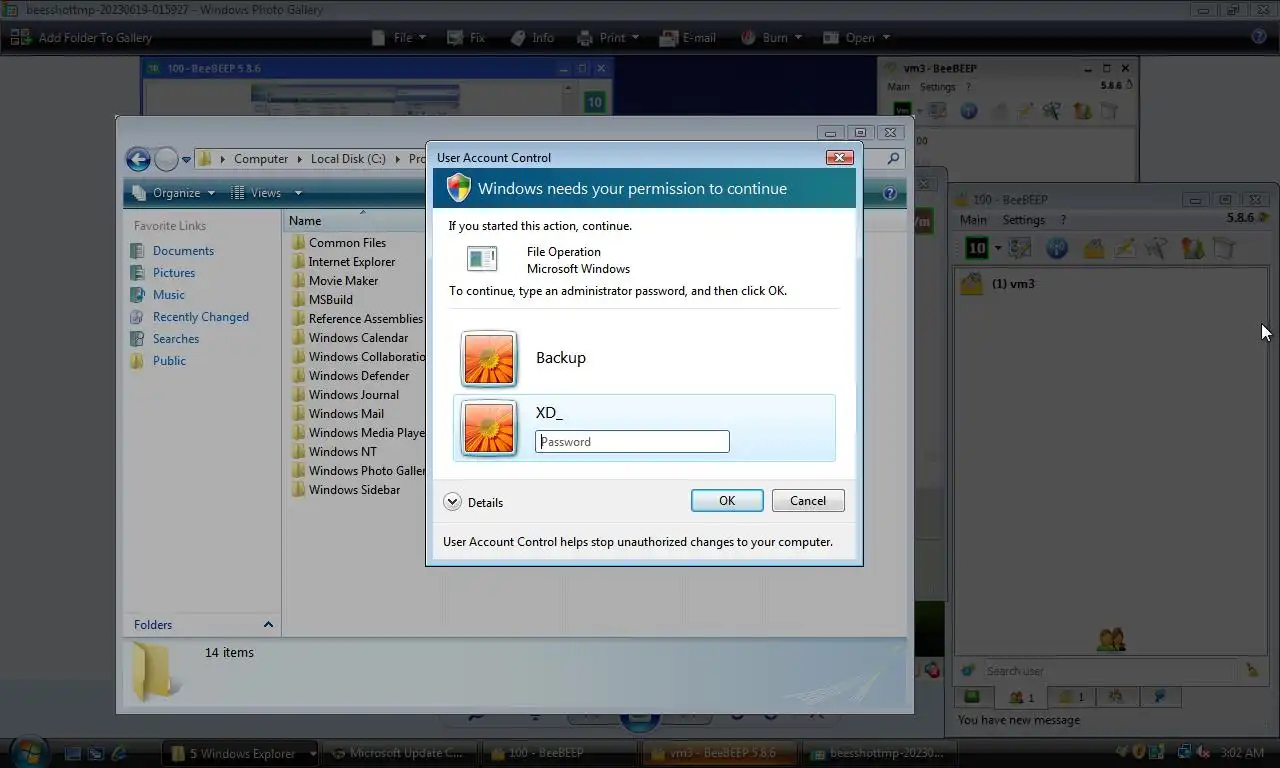
Task: Select the Backup account picture
Action: pyautogui.click(x=489, y=359)
